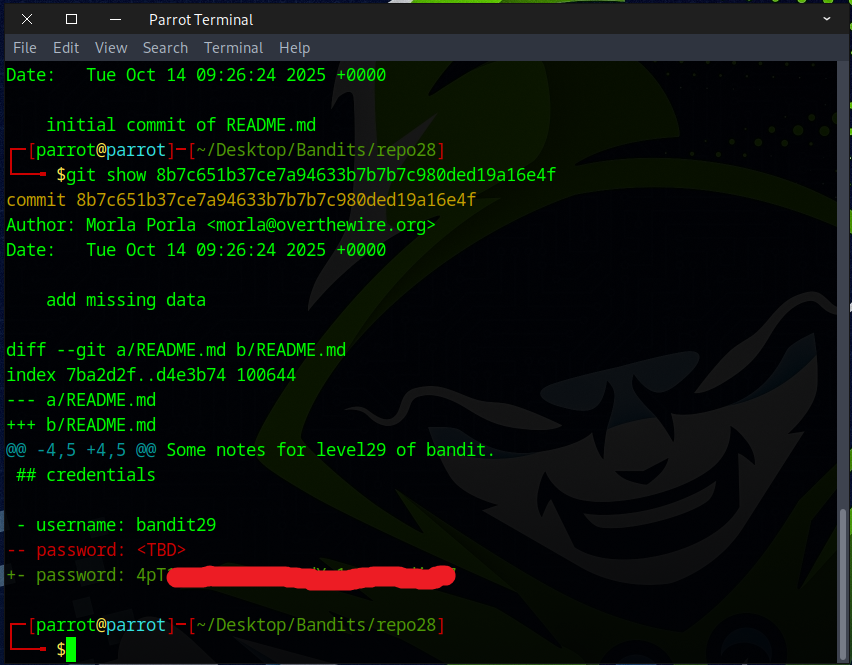Maximize the terminal window
Screen dimensions: 852x665
point(71,19)
